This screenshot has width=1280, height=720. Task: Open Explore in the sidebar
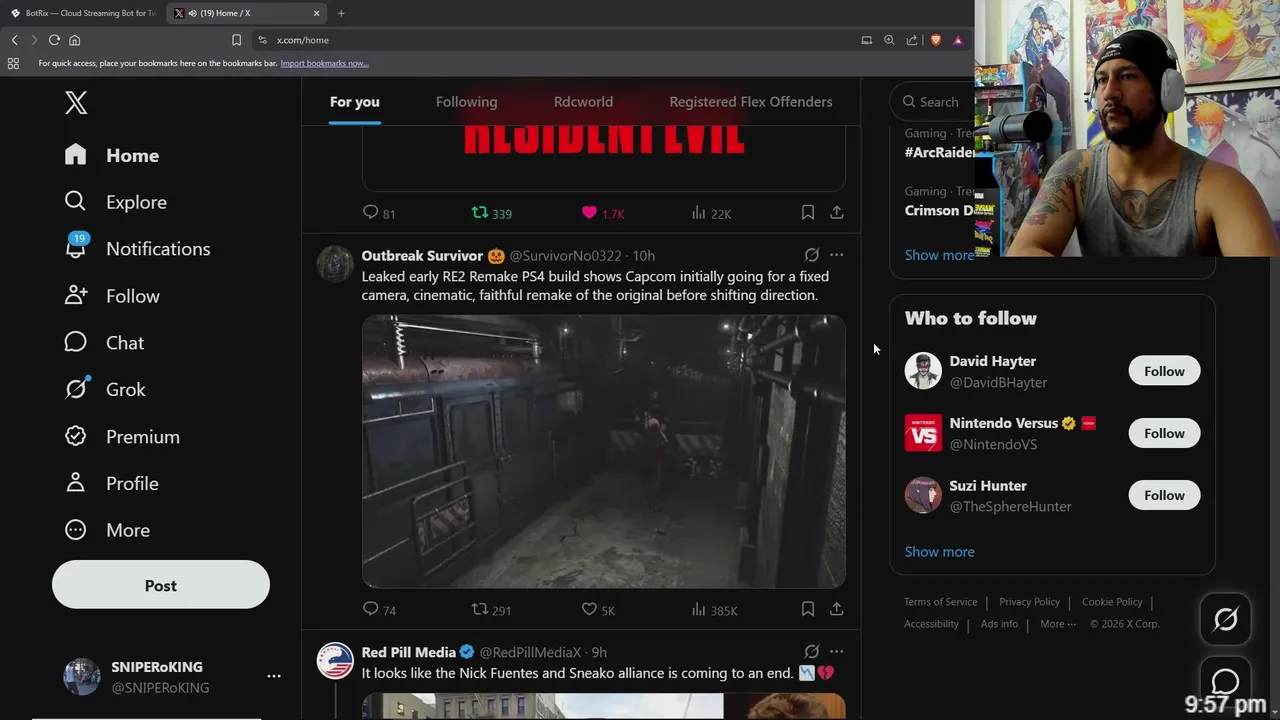pyautogui.click(x=115, y=202)
